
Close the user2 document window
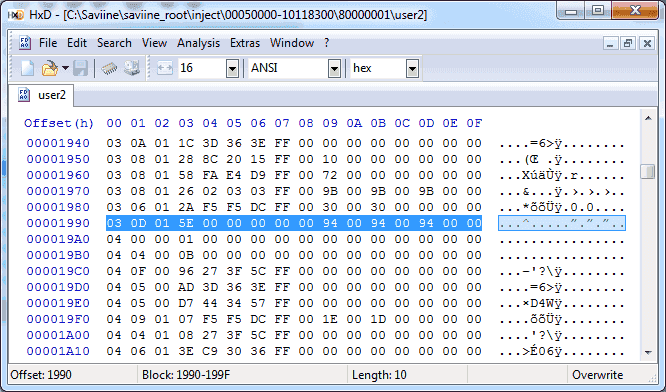pyautogui.click(x=647, y=43)
